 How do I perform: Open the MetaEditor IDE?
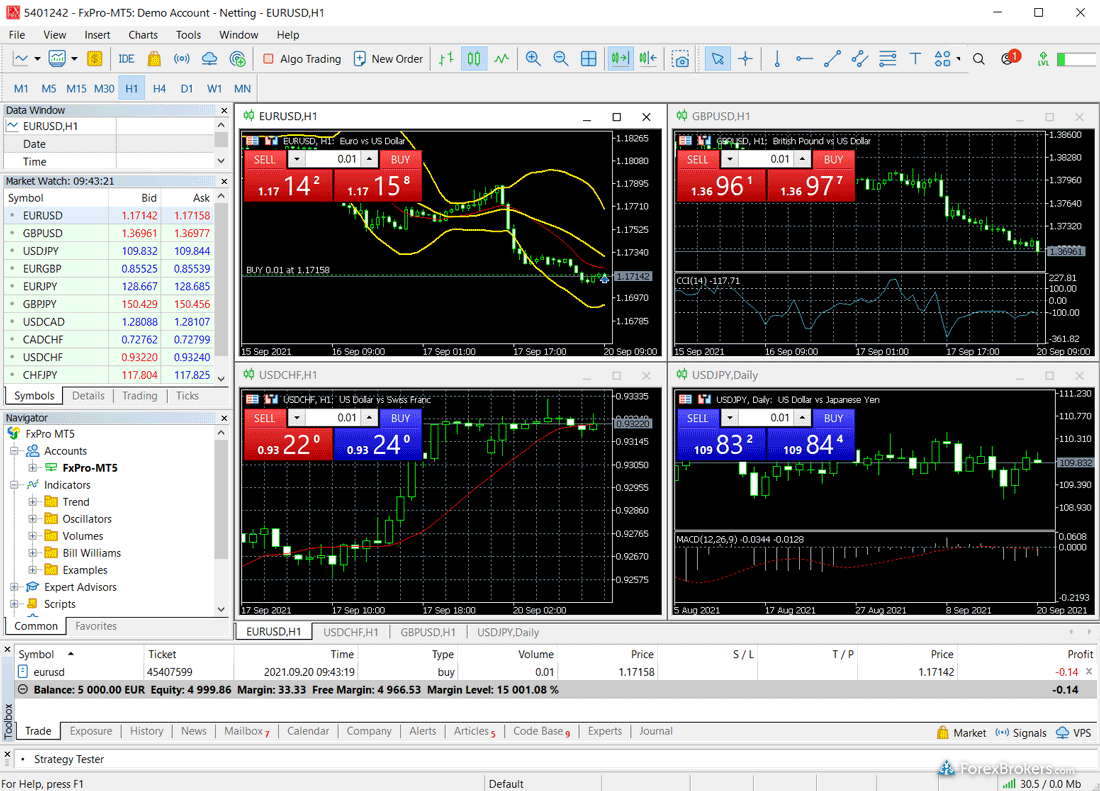tap(126, 59)
